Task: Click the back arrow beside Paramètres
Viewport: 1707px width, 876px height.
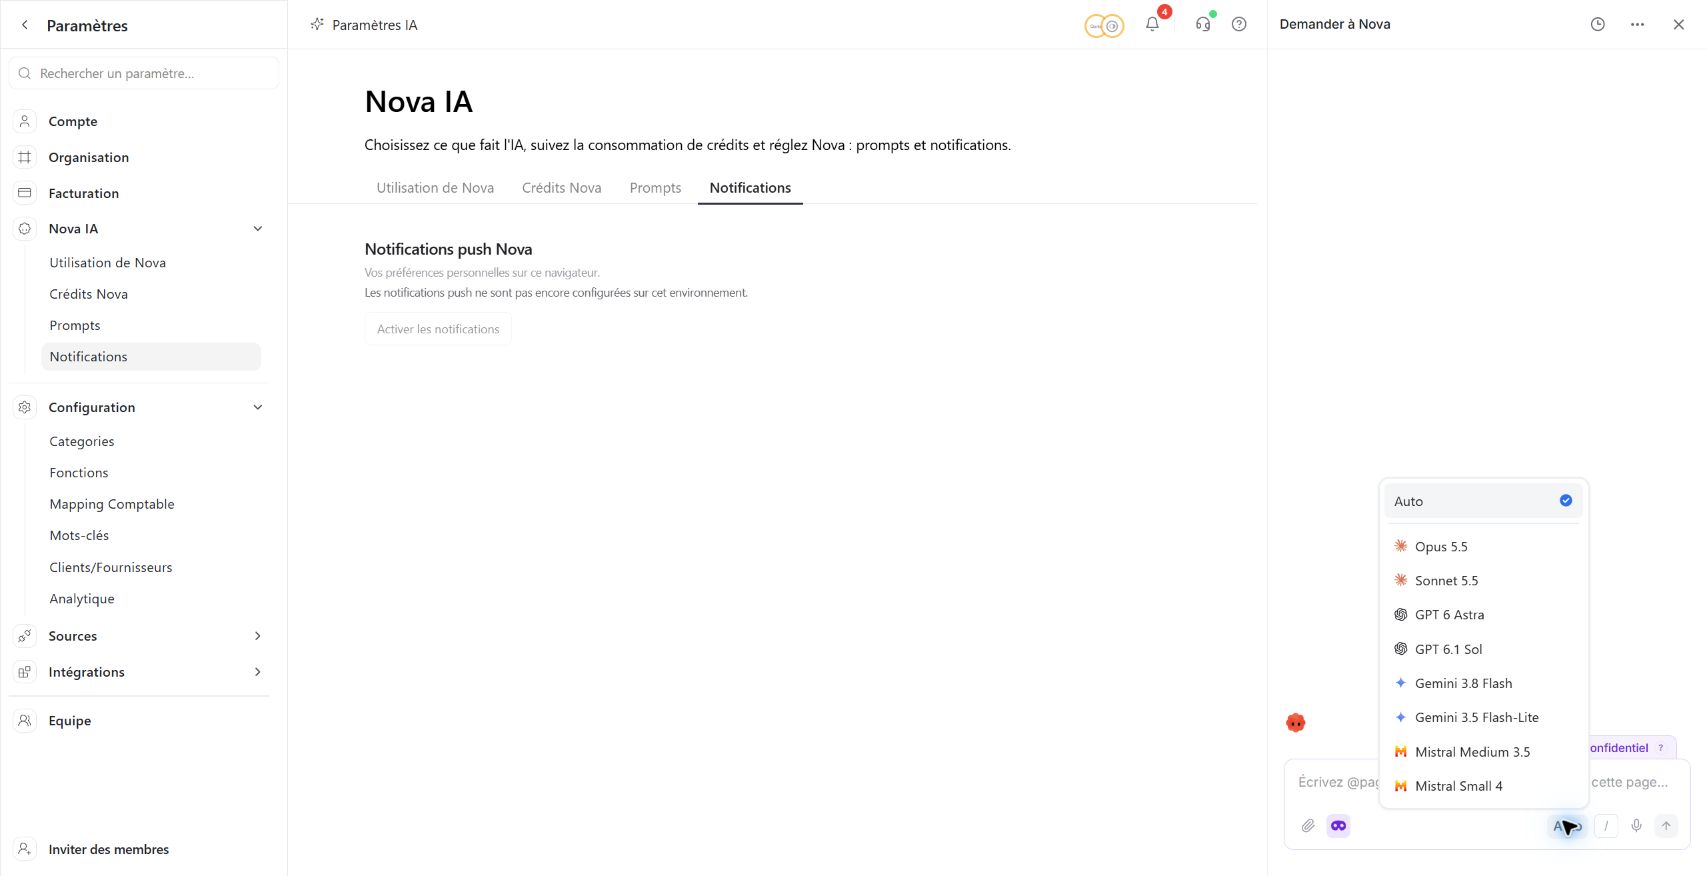Action: click(x=25, y=25)
